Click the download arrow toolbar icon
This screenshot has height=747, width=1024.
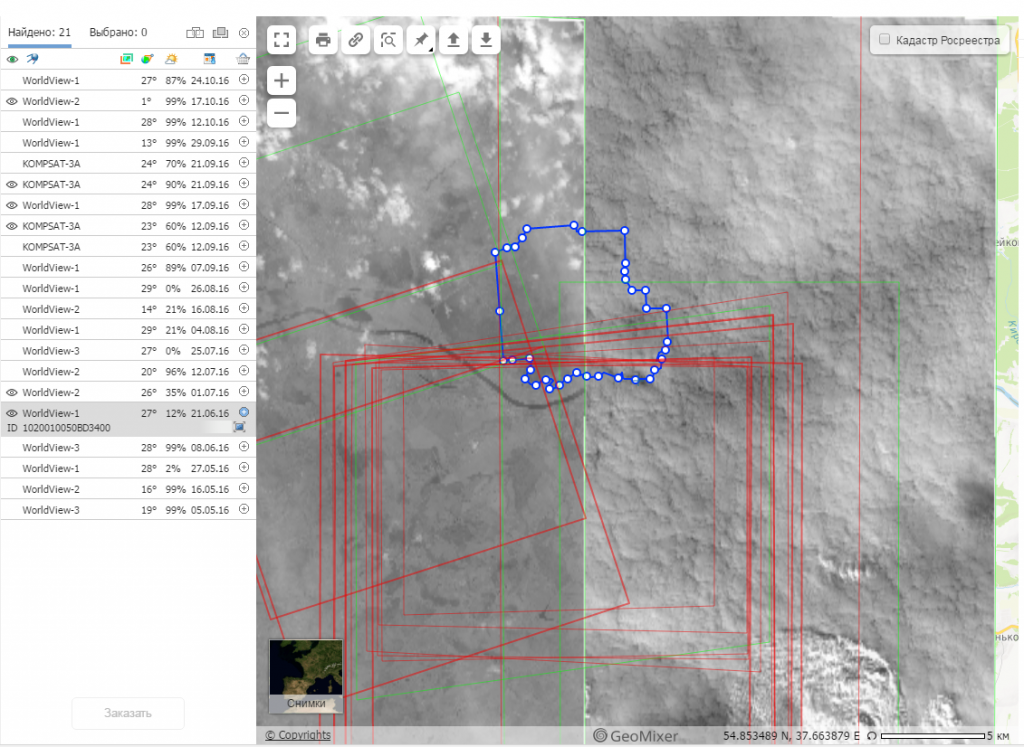485,40
